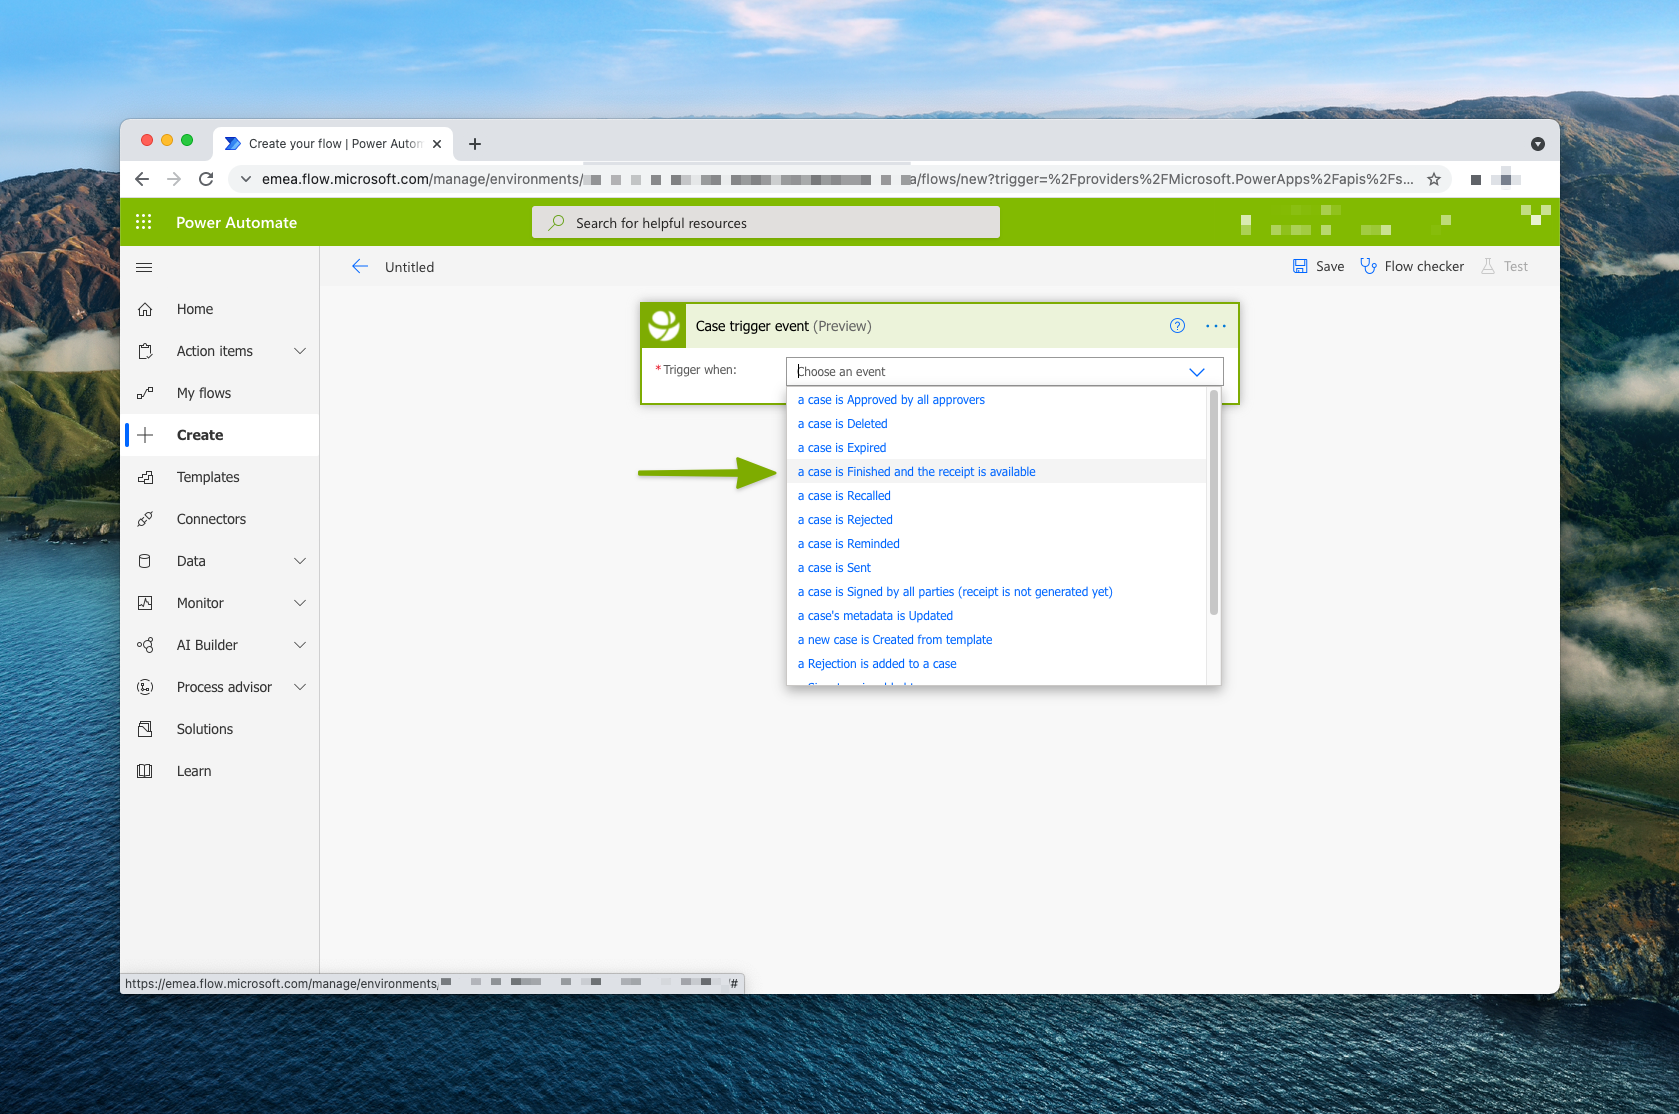Click the Templates icon
This screenshot has width=1679, height=1114.
click(x=145, y=477)
